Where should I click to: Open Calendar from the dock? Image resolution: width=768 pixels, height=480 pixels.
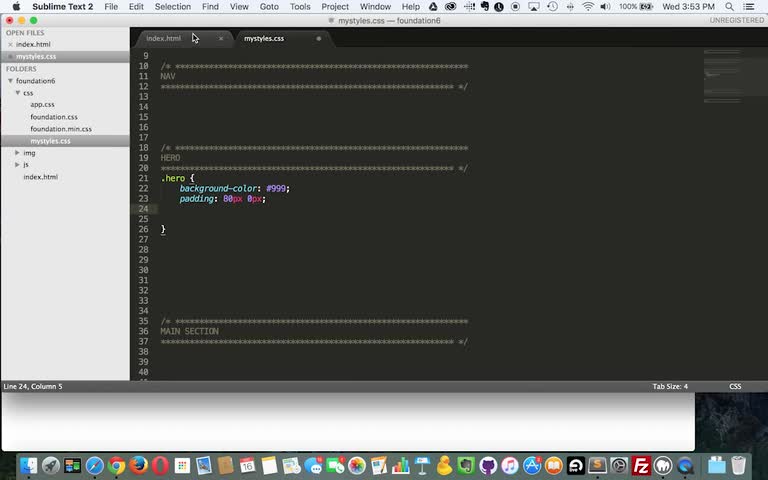247,465
